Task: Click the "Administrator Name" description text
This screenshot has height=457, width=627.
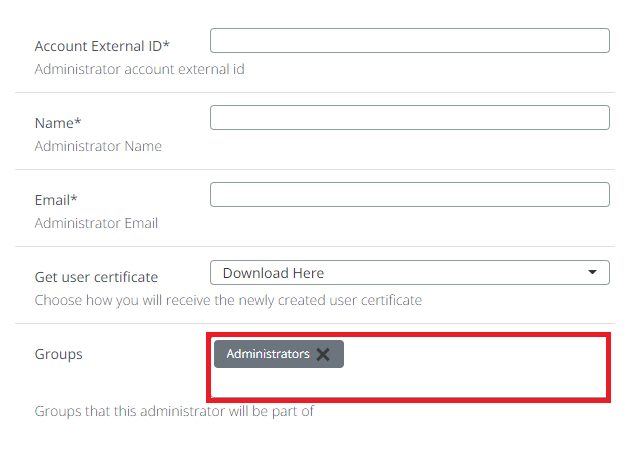Action: tap(98, 146)
